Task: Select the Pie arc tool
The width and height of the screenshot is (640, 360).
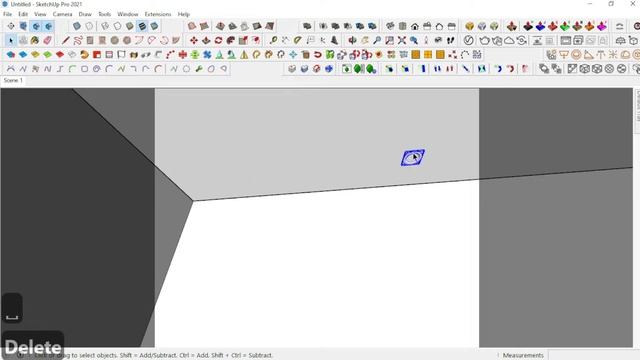Action: [x=176, y=40]
